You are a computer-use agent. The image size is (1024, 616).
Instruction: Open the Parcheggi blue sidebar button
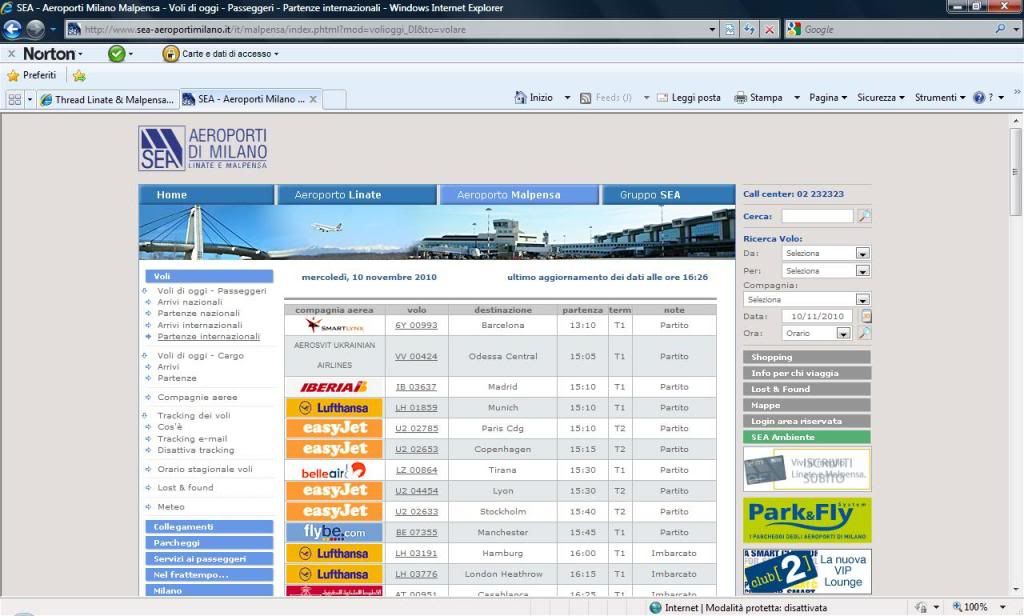pos(209,543)
